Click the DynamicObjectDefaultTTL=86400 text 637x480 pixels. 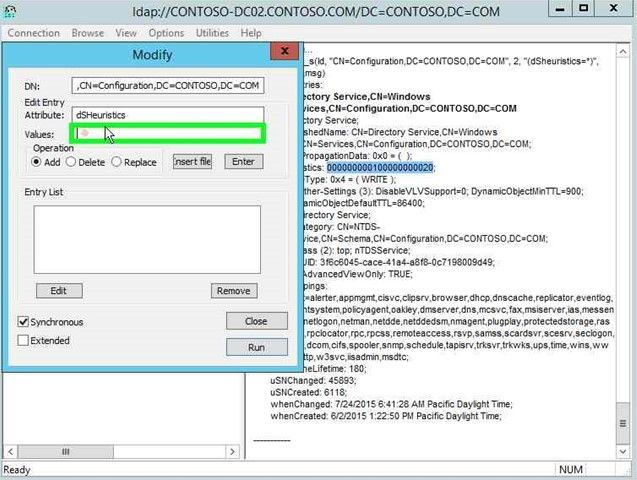[x=363, y=203]
